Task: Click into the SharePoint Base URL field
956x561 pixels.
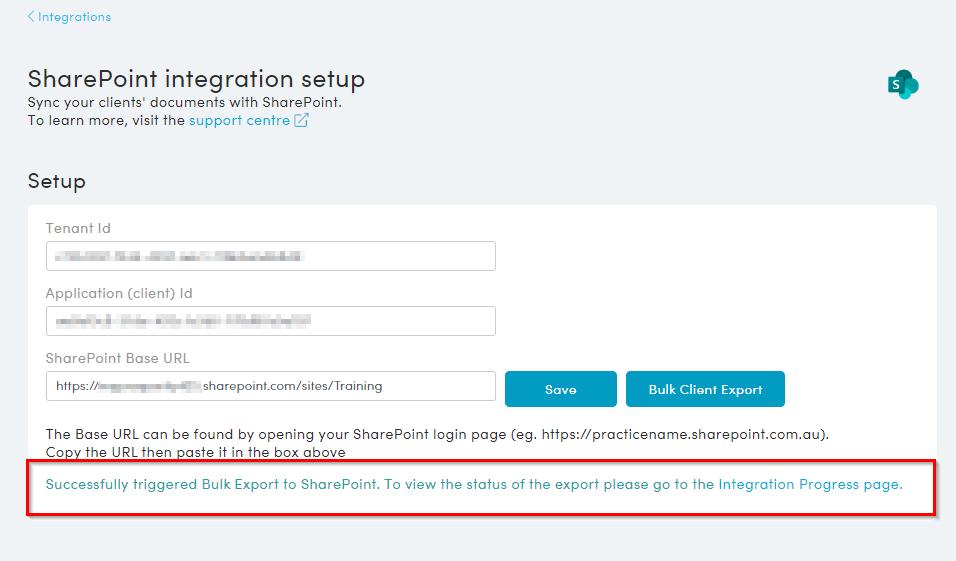Action: tap(271, 386)
